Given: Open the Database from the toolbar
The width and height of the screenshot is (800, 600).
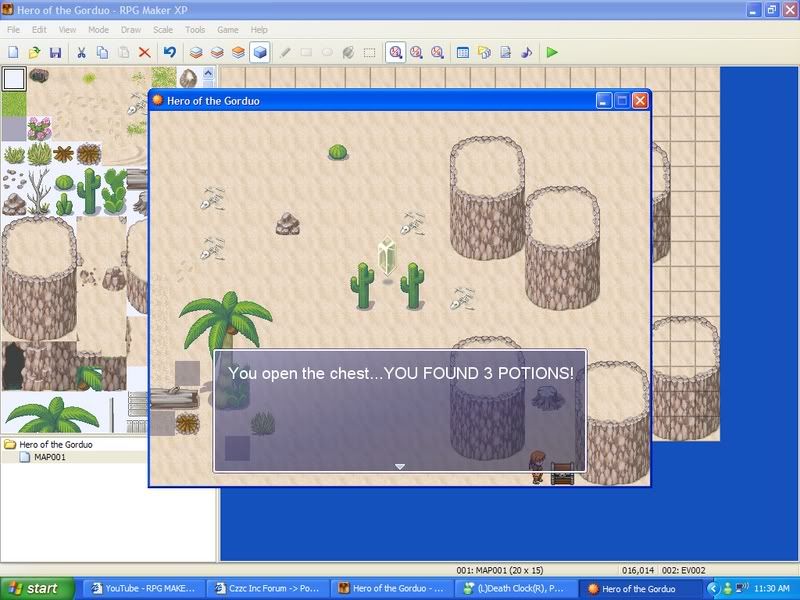Looking at the screenshot, I should click(x=463, y=52).
